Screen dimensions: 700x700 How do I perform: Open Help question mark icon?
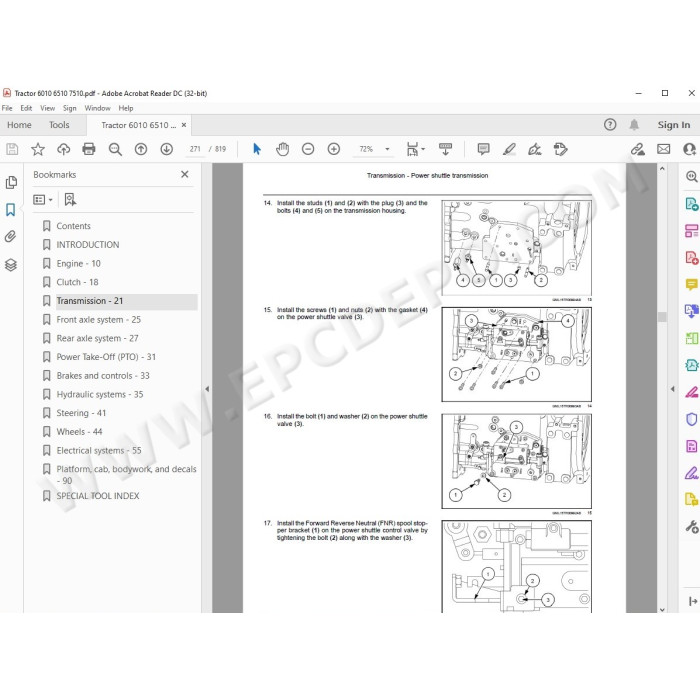(610, 125)
